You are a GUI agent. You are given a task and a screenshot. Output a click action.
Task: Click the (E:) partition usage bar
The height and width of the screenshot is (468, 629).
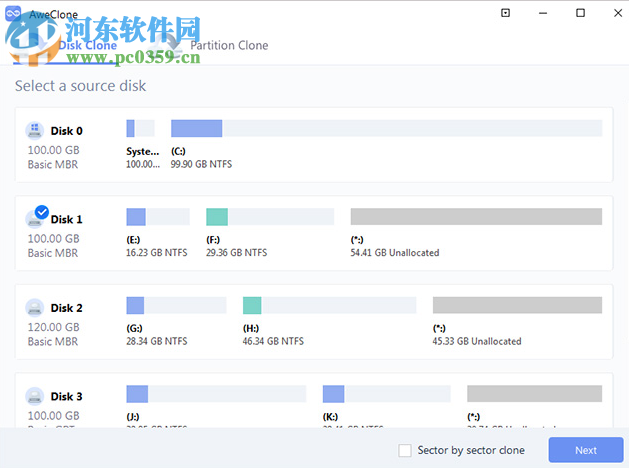[158, 217]
